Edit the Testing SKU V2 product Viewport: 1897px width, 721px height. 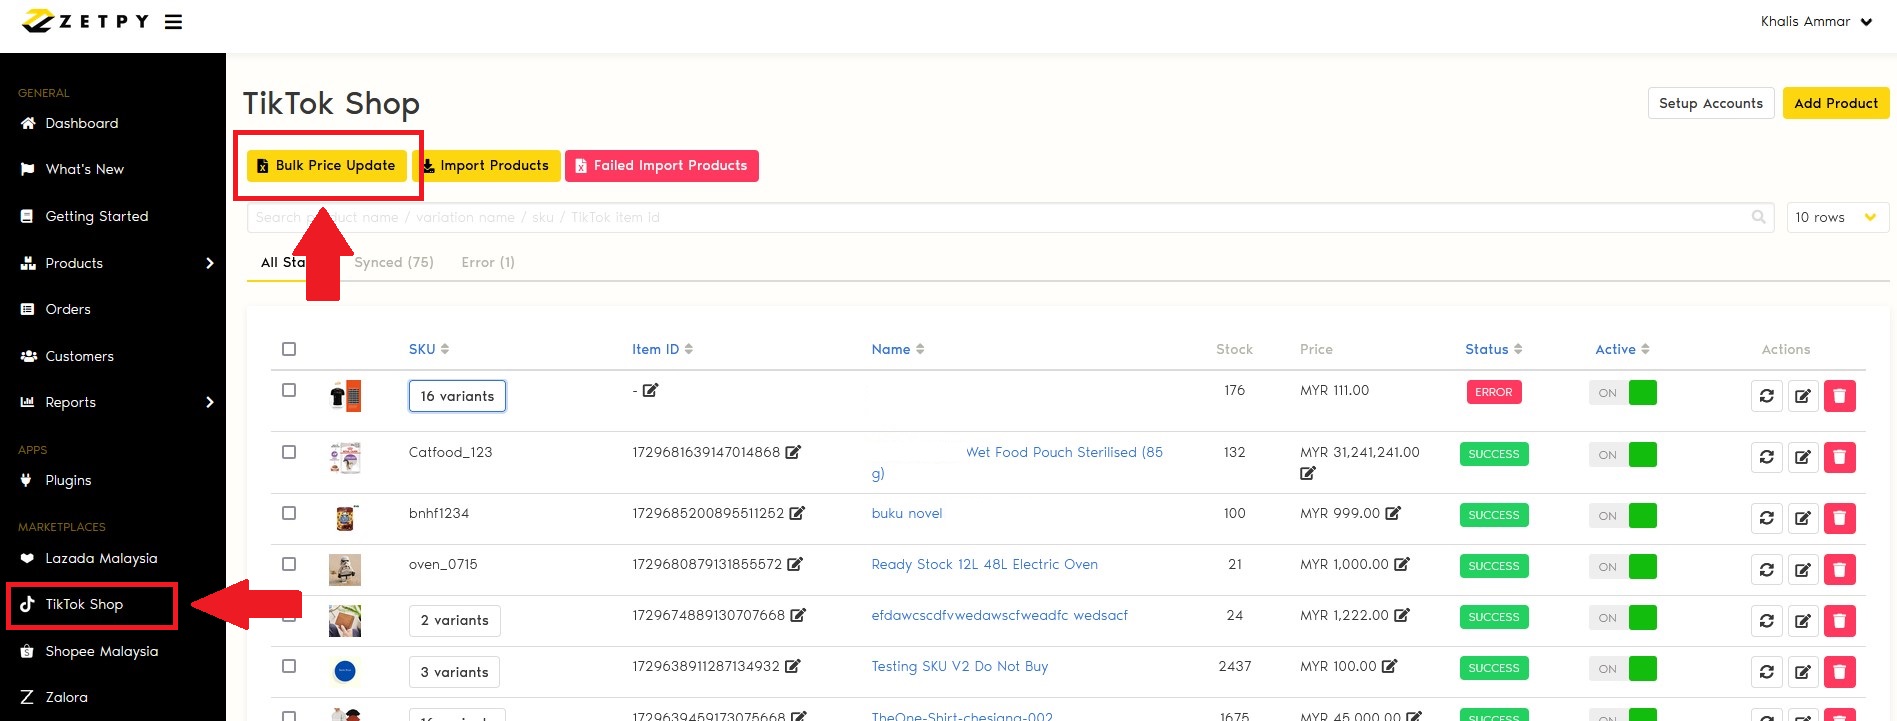[1803, 671]
